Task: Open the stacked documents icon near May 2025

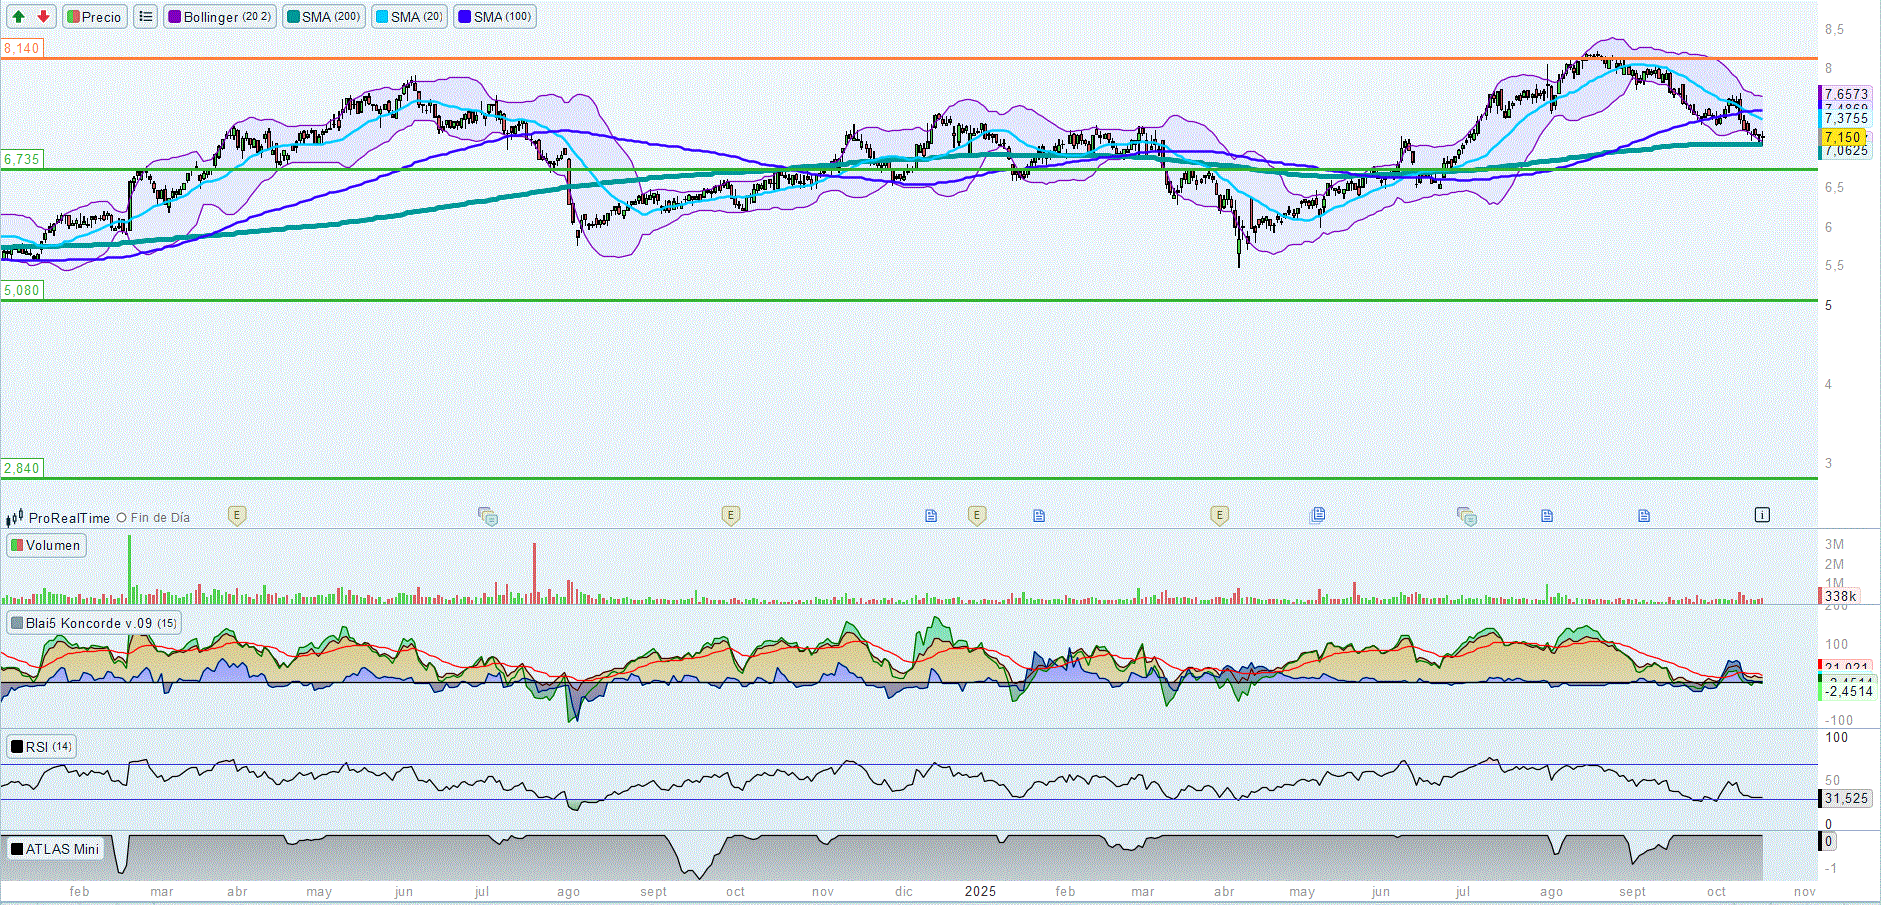Action: pos(1318,515)
